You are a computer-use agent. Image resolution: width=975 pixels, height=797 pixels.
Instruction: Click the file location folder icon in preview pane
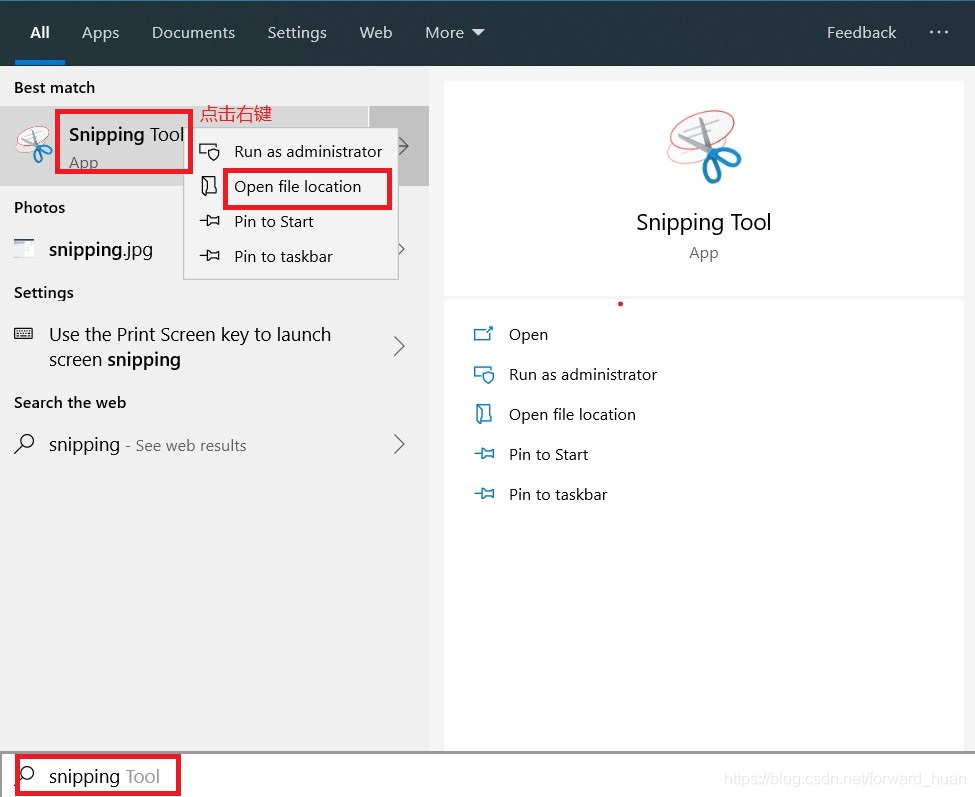pyautogui.click(x=484, y=414)
